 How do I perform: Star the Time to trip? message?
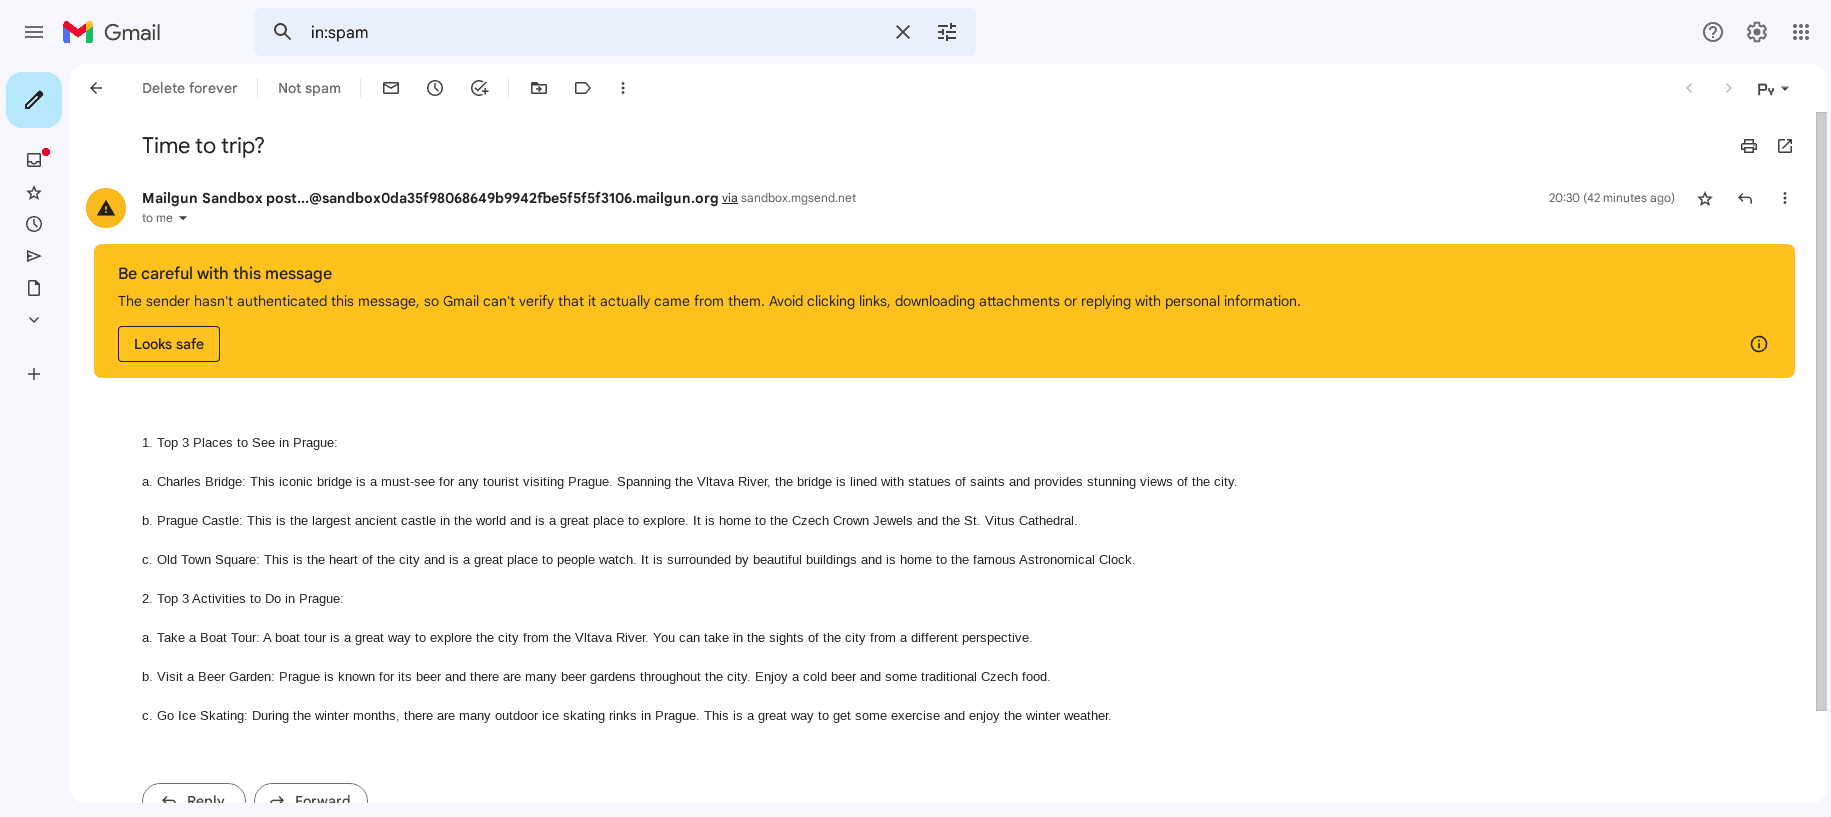tap(1705, 199)
